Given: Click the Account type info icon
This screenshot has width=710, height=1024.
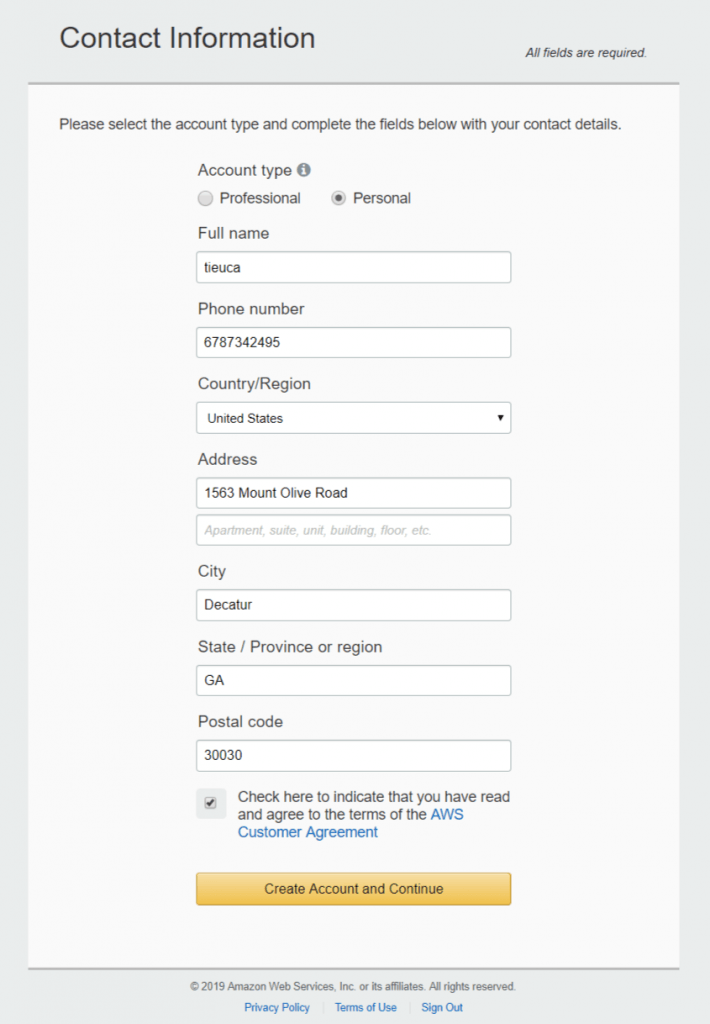Looking at the screenshot, I should (x=304, y=170).
